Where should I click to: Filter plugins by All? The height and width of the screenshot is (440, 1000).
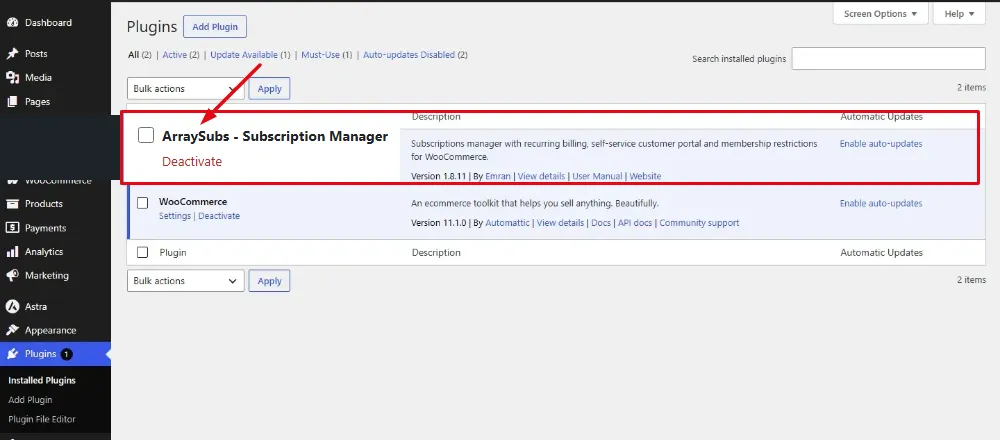pyautogui.click(x=133, y=55)
